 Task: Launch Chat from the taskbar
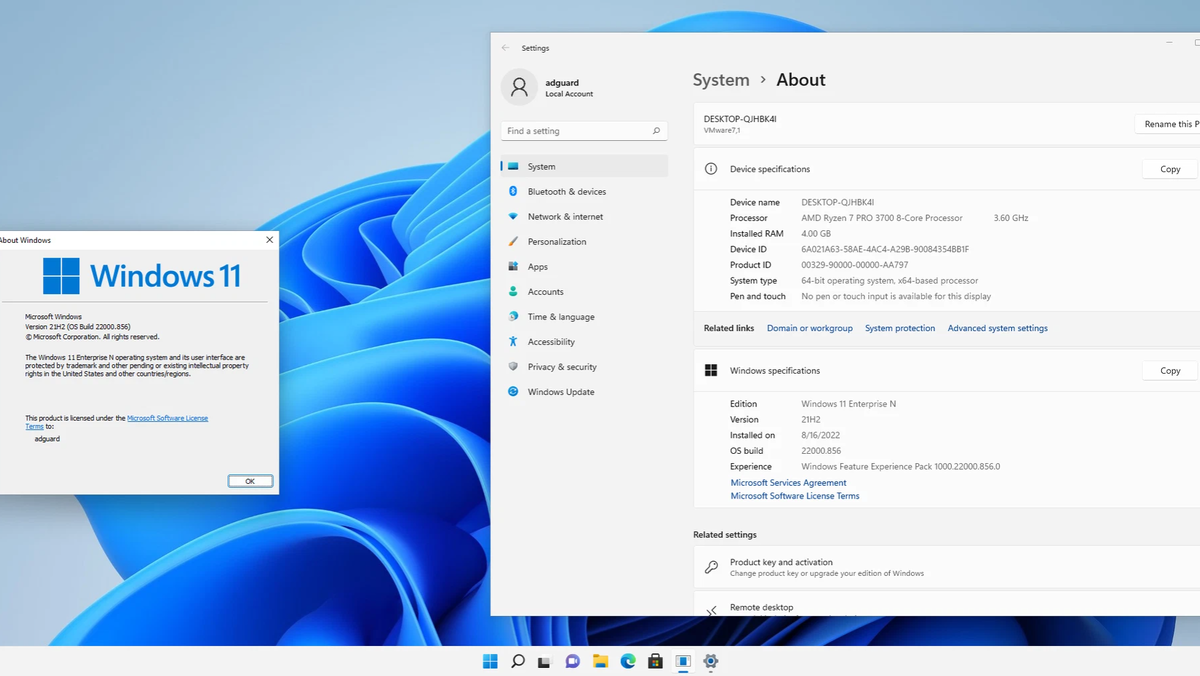coord(573,661)
